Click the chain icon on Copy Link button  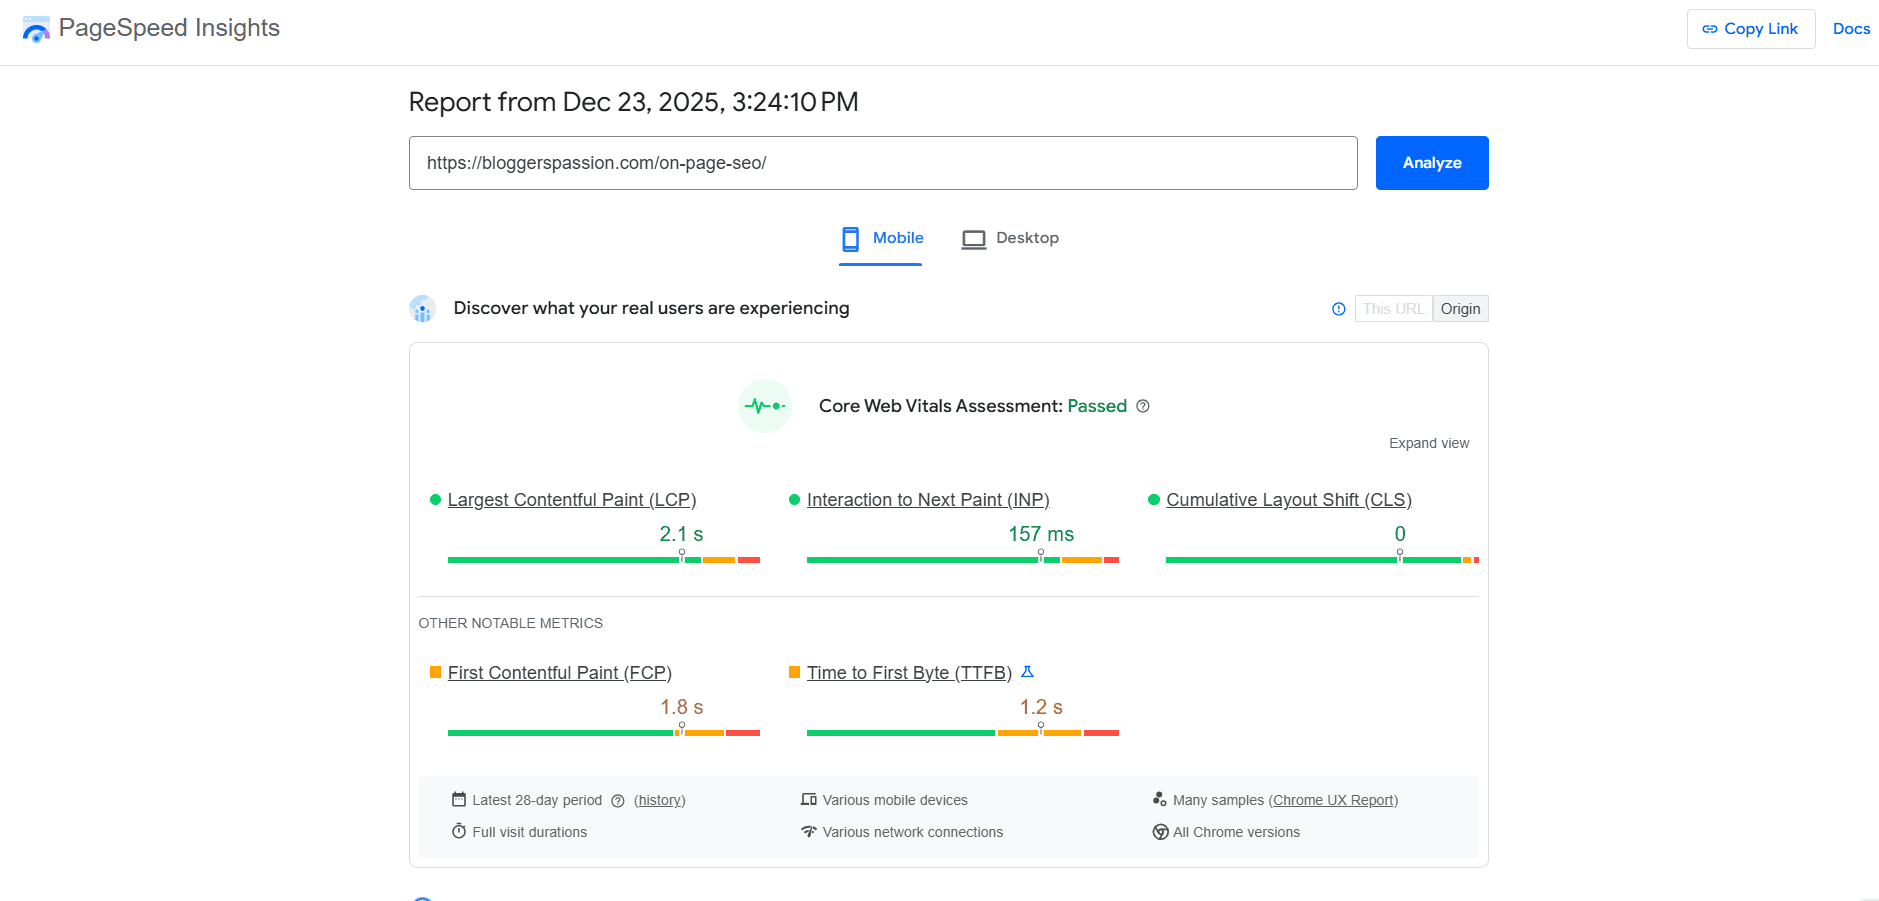pos(1710,28)
